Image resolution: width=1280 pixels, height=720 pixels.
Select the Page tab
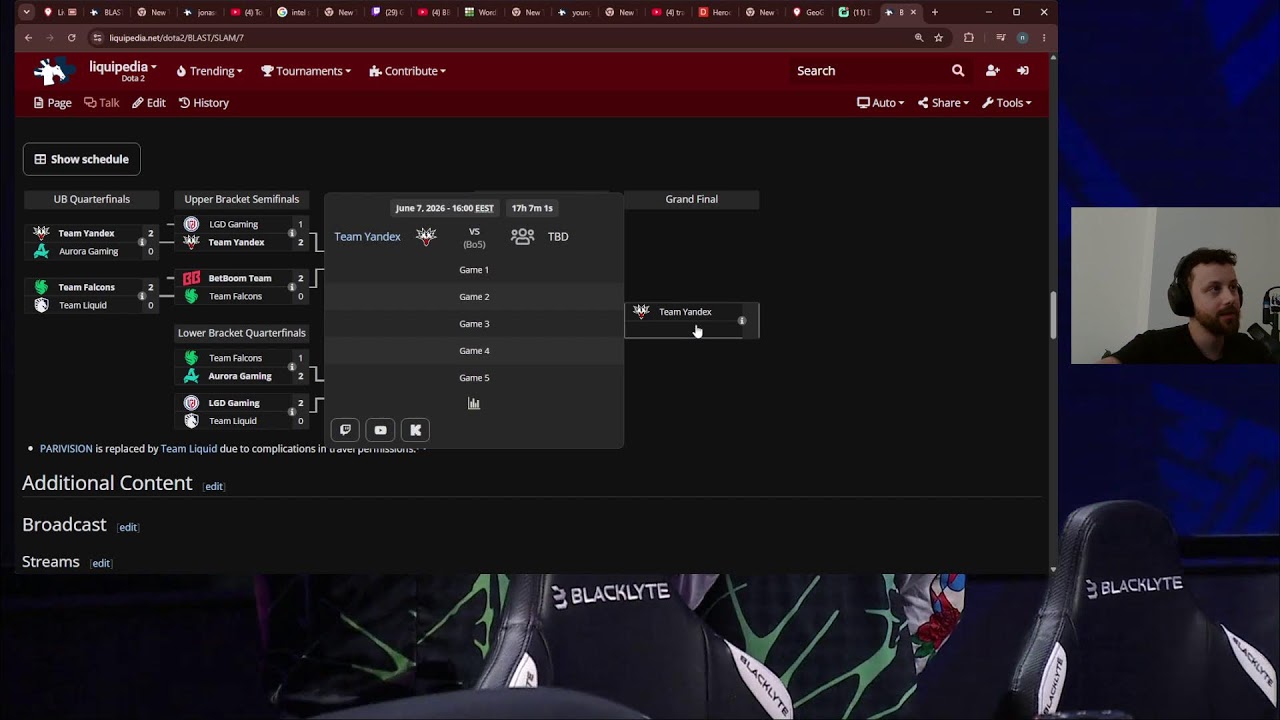click(52, 103)
